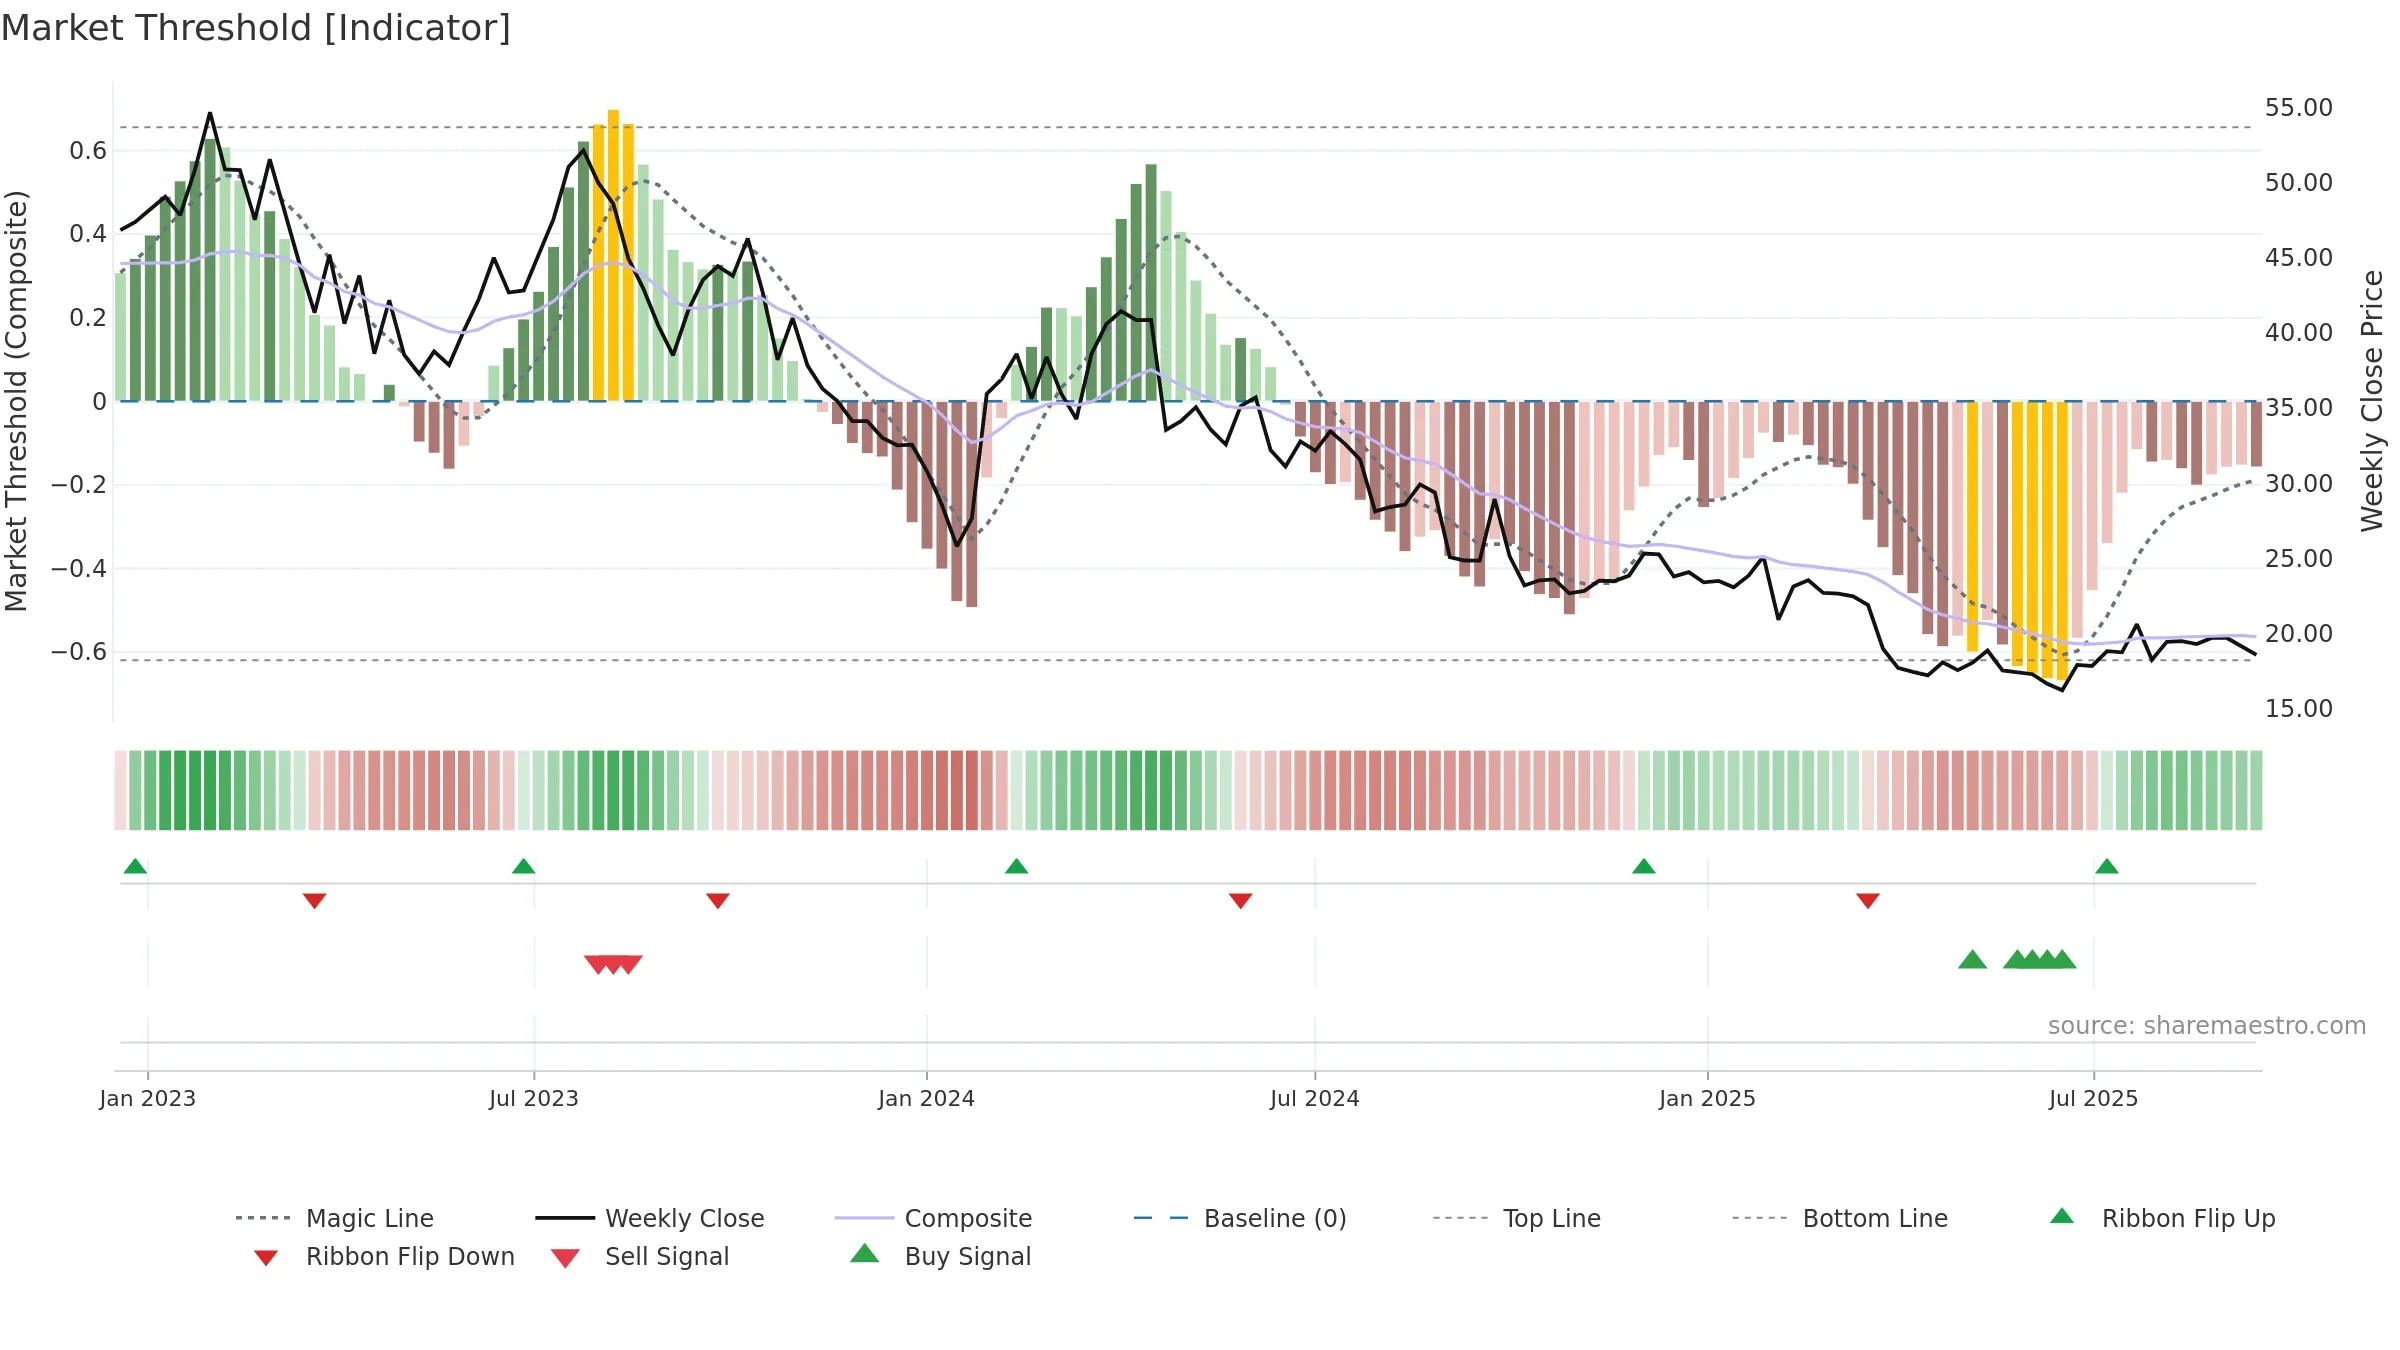Click the last buy signal marker before Jul 2025
The width and height of the screenshot is (2400, 1350).
(2064, 959)
